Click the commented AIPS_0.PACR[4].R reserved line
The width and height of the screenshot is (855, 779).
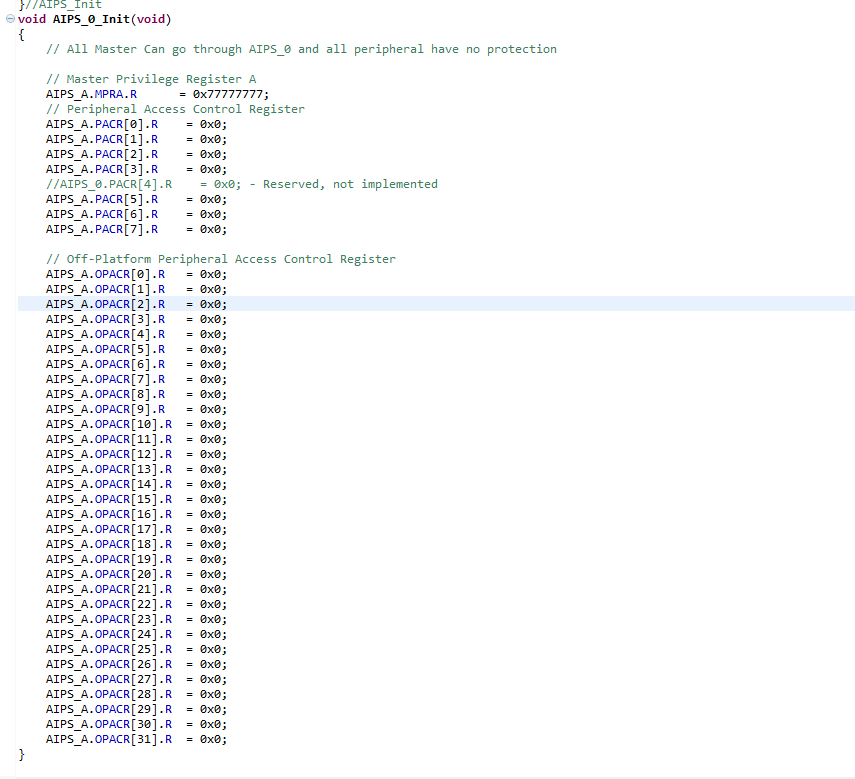pyautogui.click(x=242, y=184)
